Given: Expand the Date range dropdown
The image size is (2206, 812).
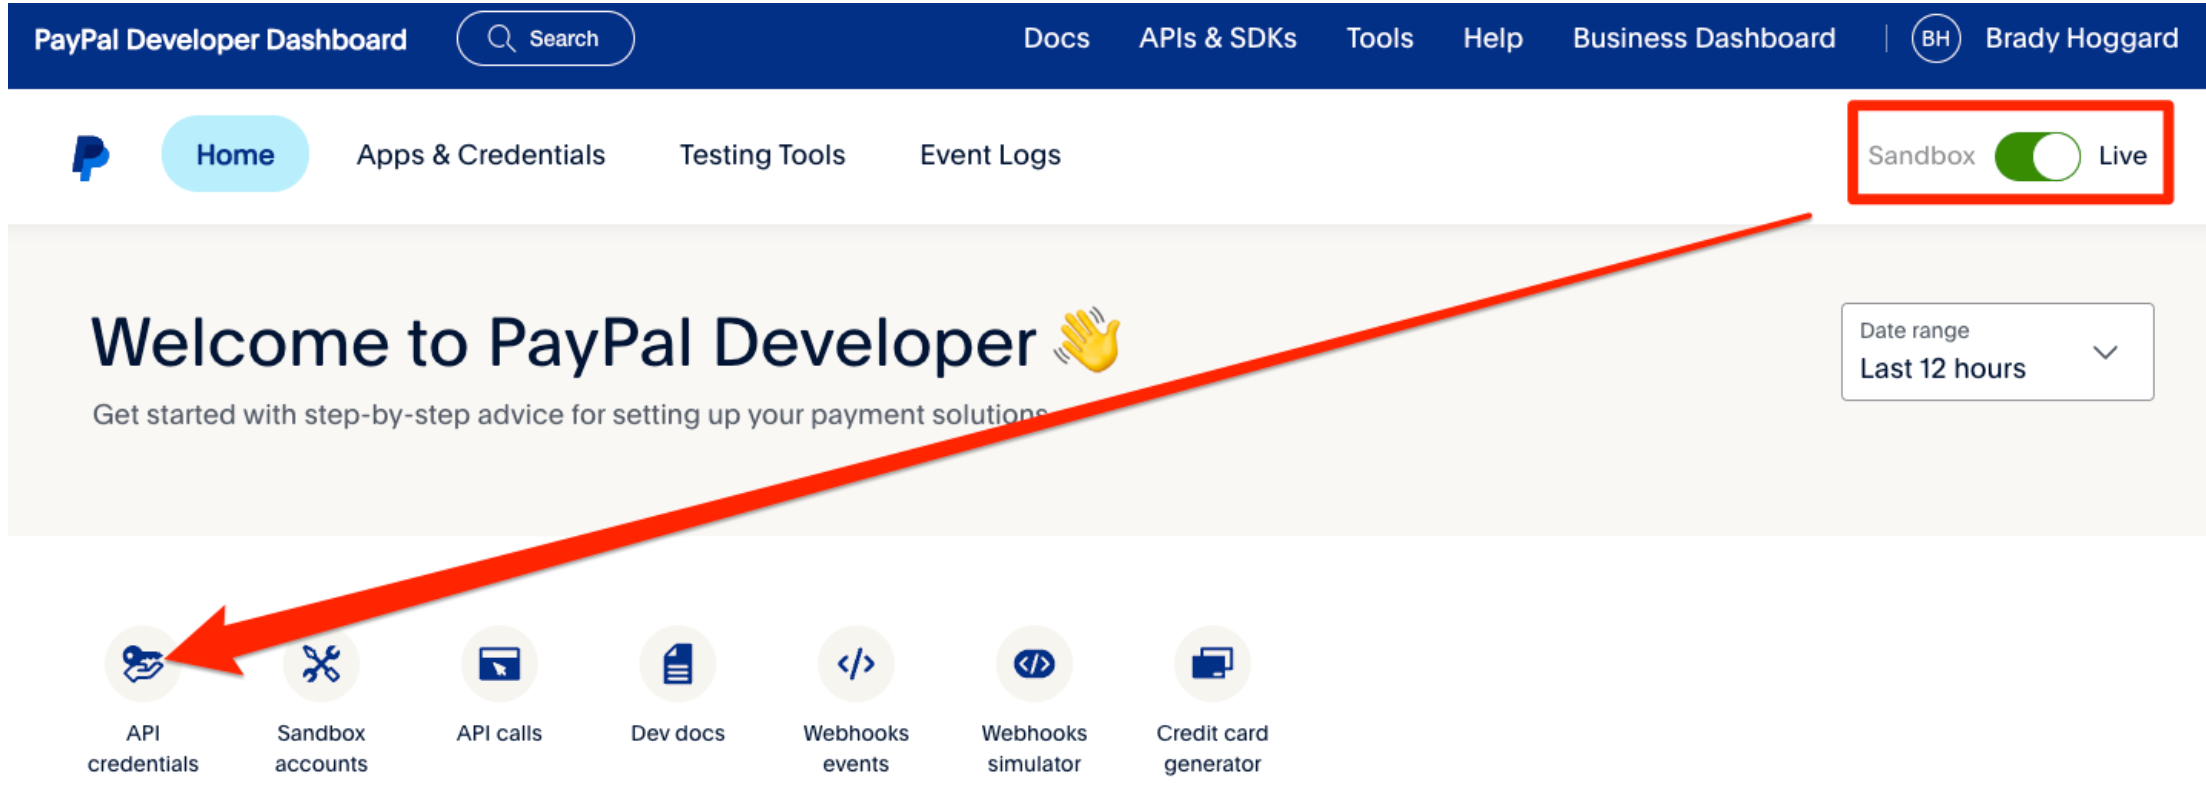Looking at the screenshot, I should click(1996, 352).
